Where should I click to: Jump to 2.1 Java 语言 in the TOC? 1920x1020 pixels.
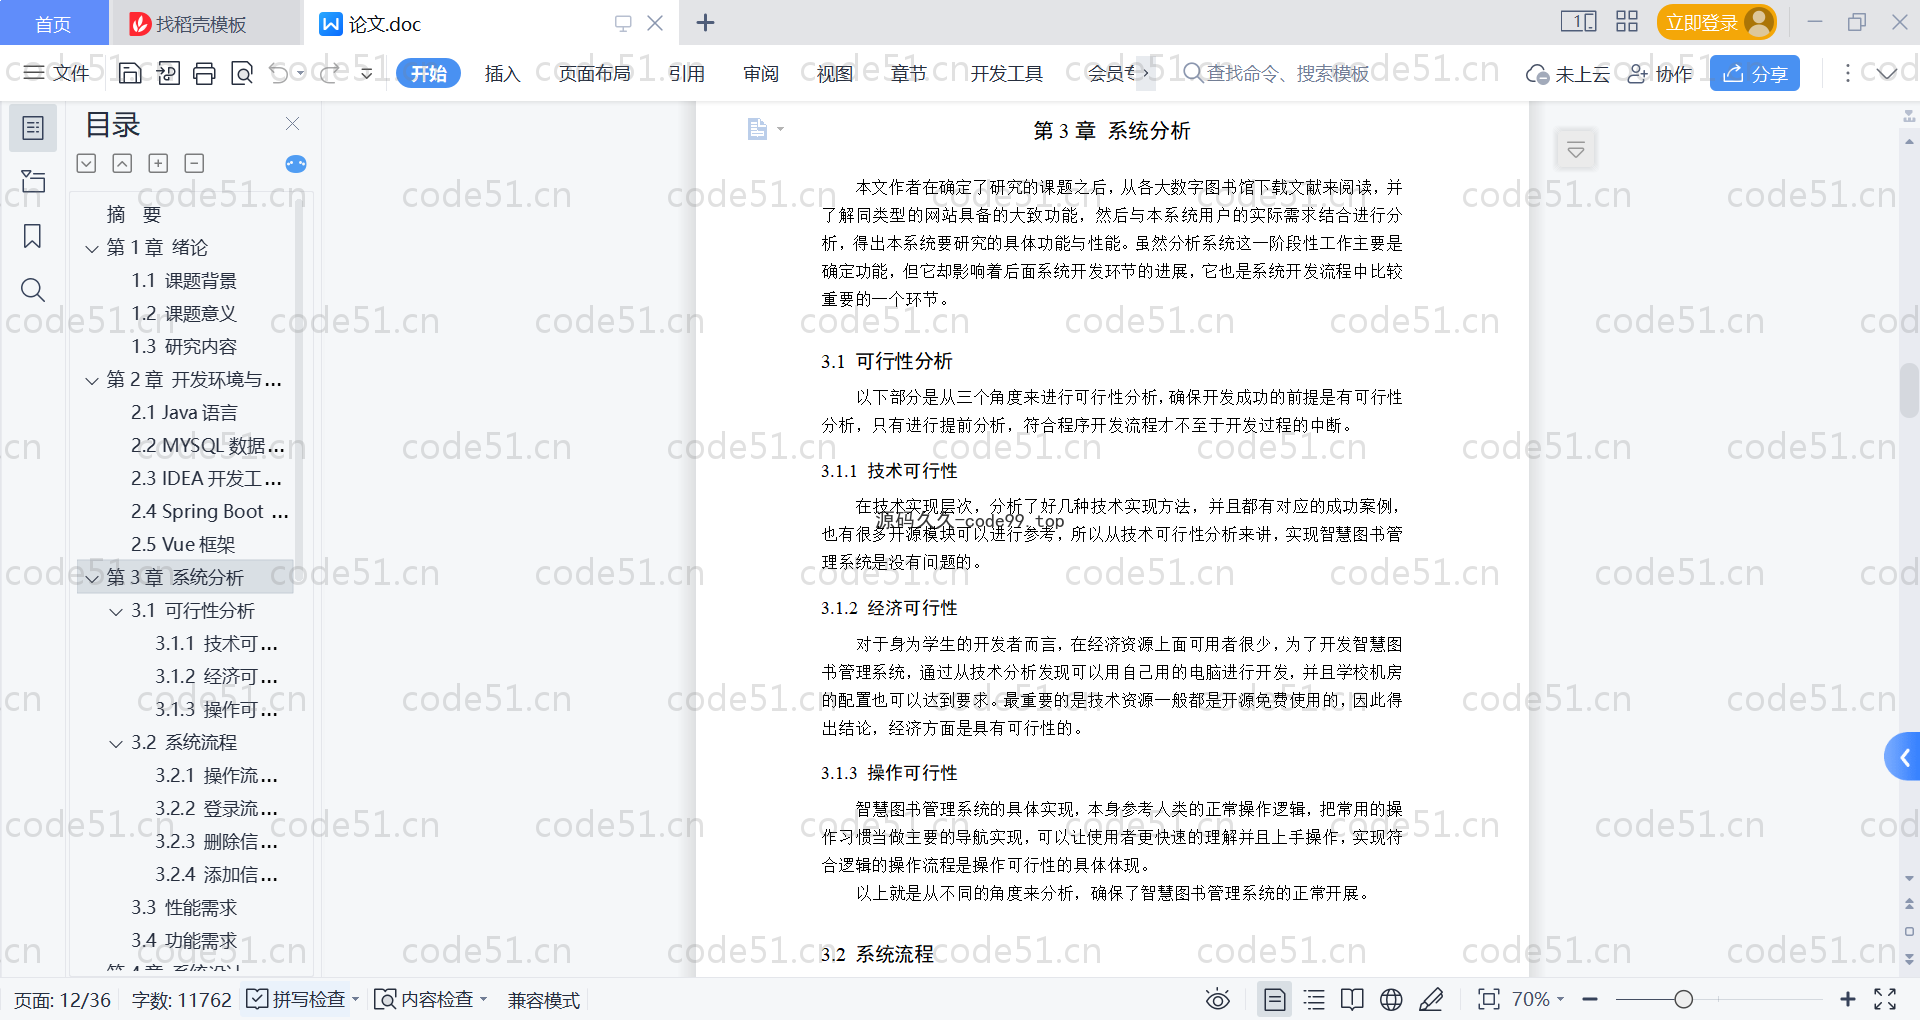[184, 413]
